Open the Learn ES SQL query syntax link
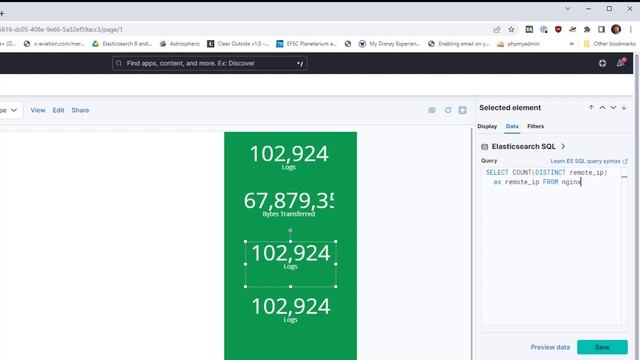This screenshot has height=360, width=640. point(589,161)
